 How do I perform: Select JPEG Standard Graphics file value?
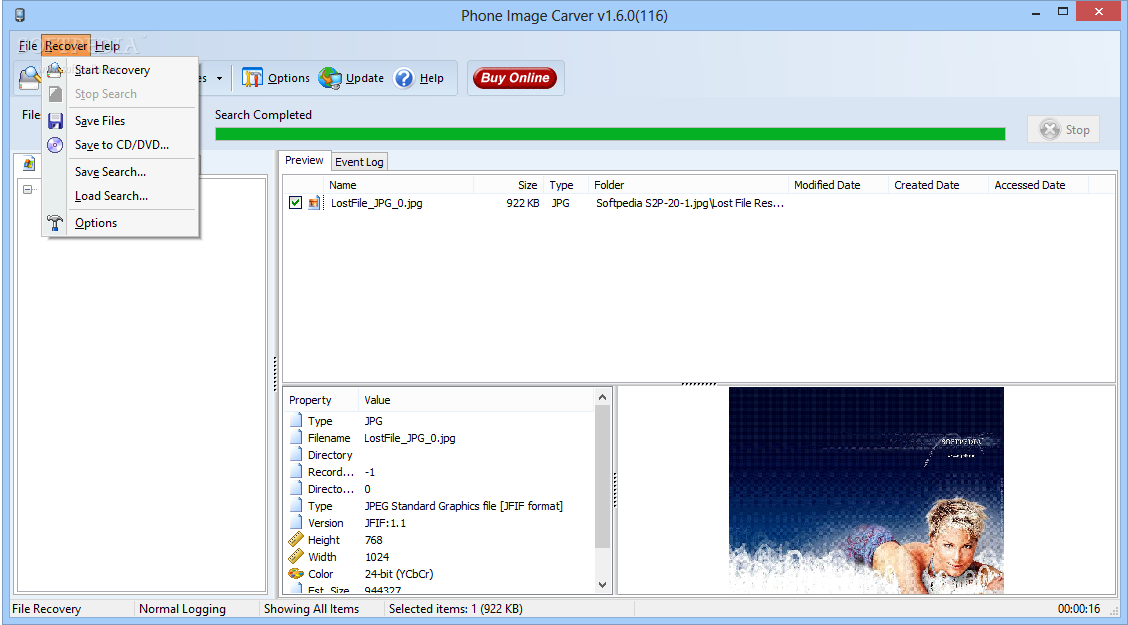(x=463, y=506)
